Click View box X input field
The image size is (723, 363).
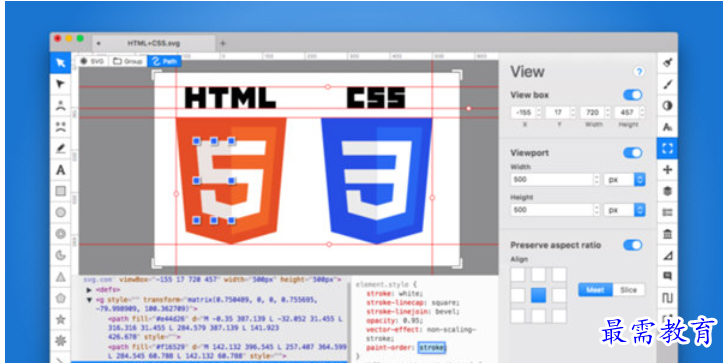[523, 112]
